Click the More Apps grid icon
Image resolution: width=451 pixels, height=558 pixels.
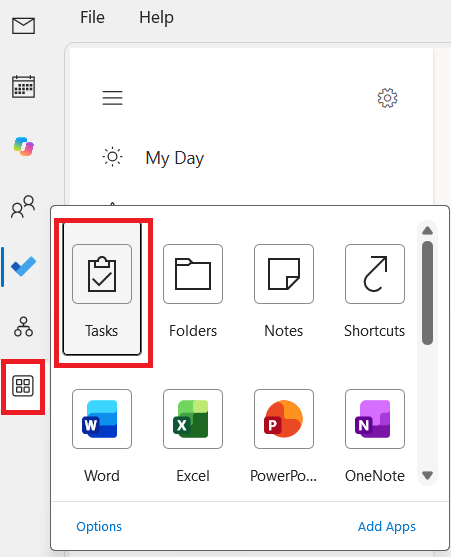[x=23, y=386]
